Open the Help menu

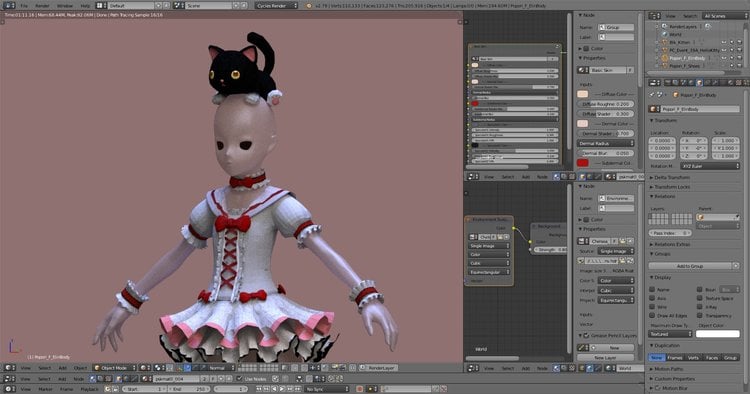pyautogui.click(x=85, y=6)
